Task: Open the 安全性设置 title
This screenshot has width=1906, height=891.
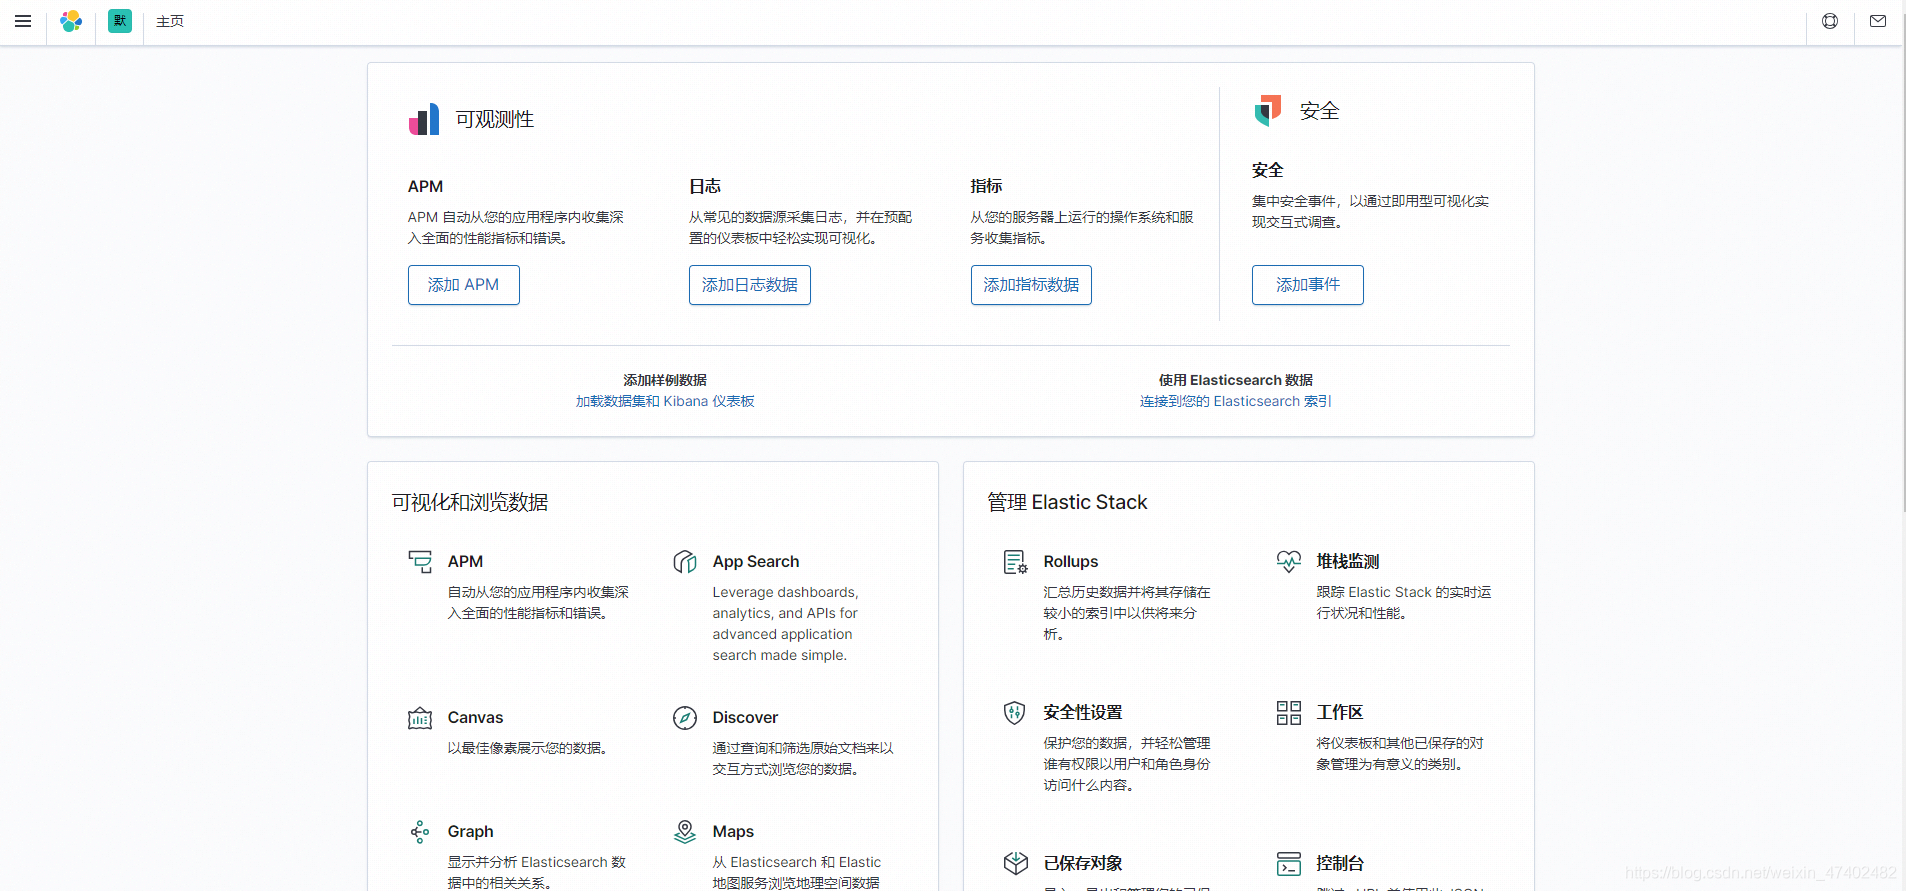Action: pyautogui.click(x=1083, y=712)
